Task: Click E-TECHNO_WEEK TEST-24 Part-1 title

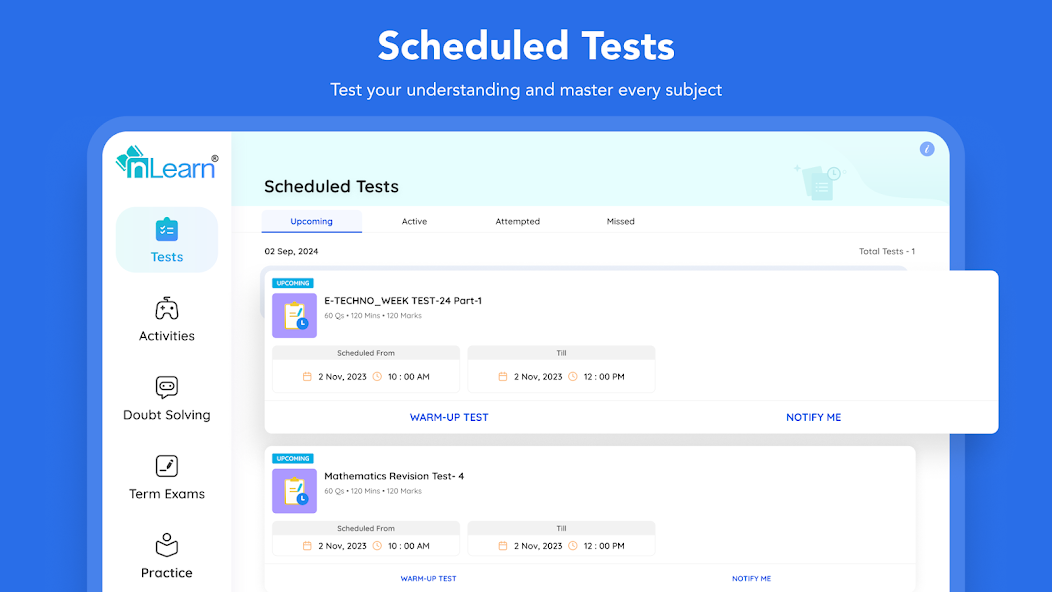Action: click(x=403, y=301)
